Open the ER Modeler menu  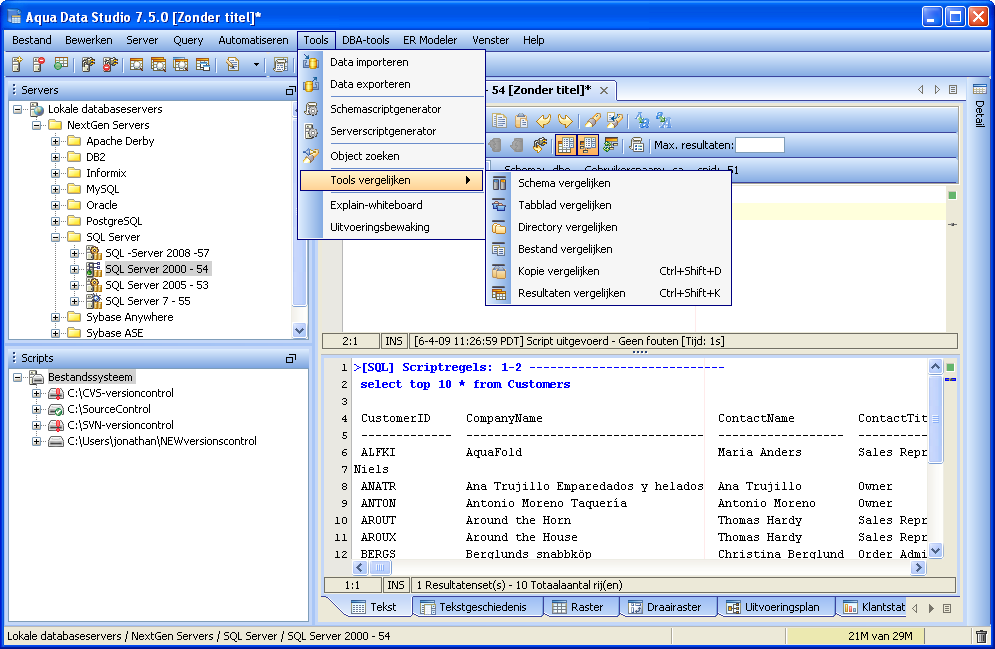(430, 40)
